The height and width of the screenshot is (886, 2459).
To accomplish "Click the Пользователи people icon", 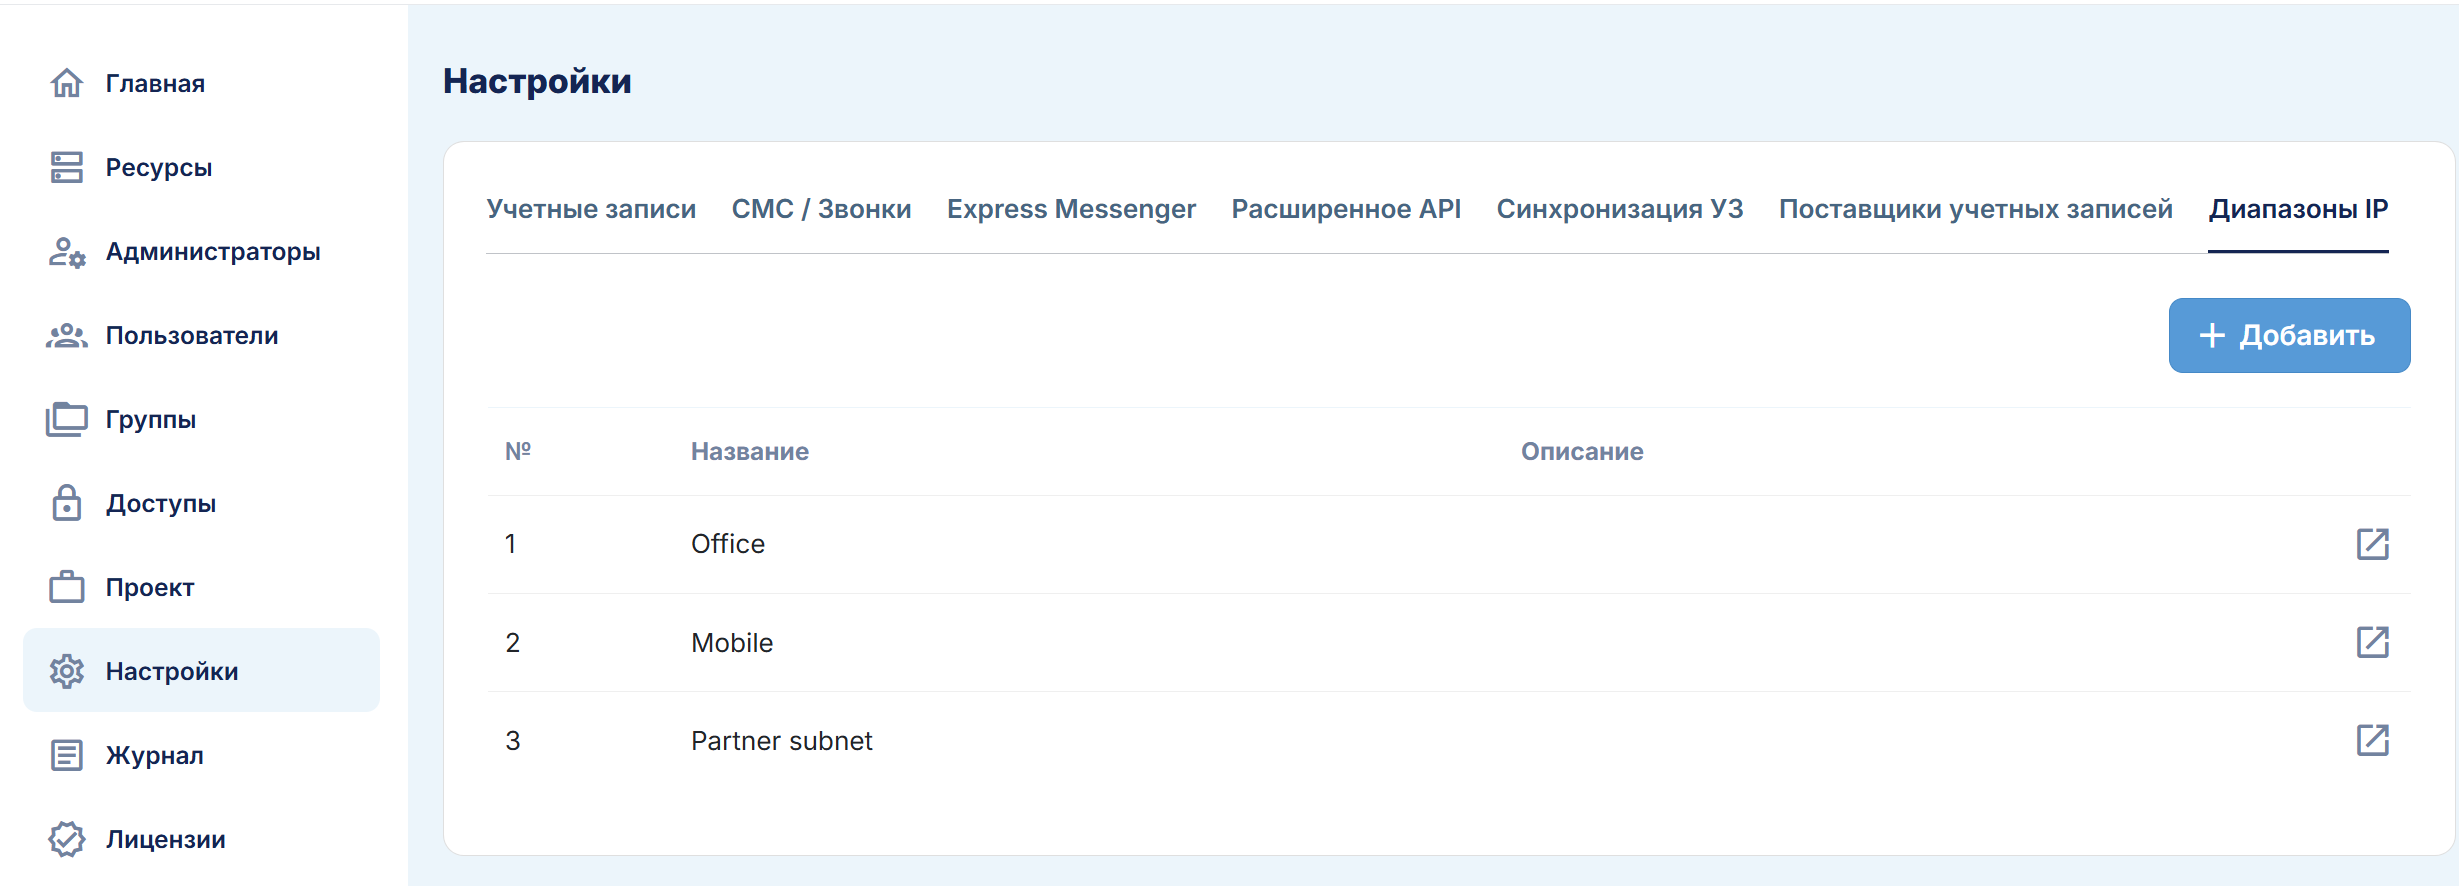I will (x=67, y=336).
